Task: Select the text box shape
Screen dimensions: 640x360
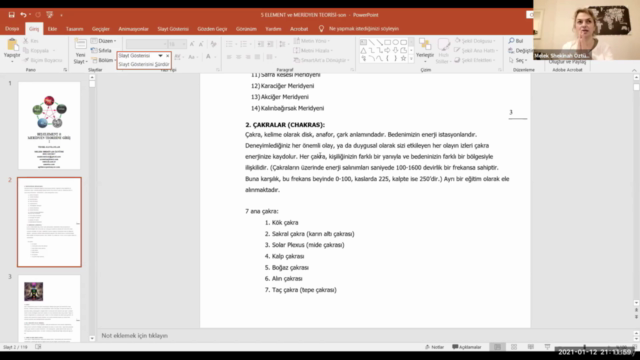Action: click(x=363, y=42)
